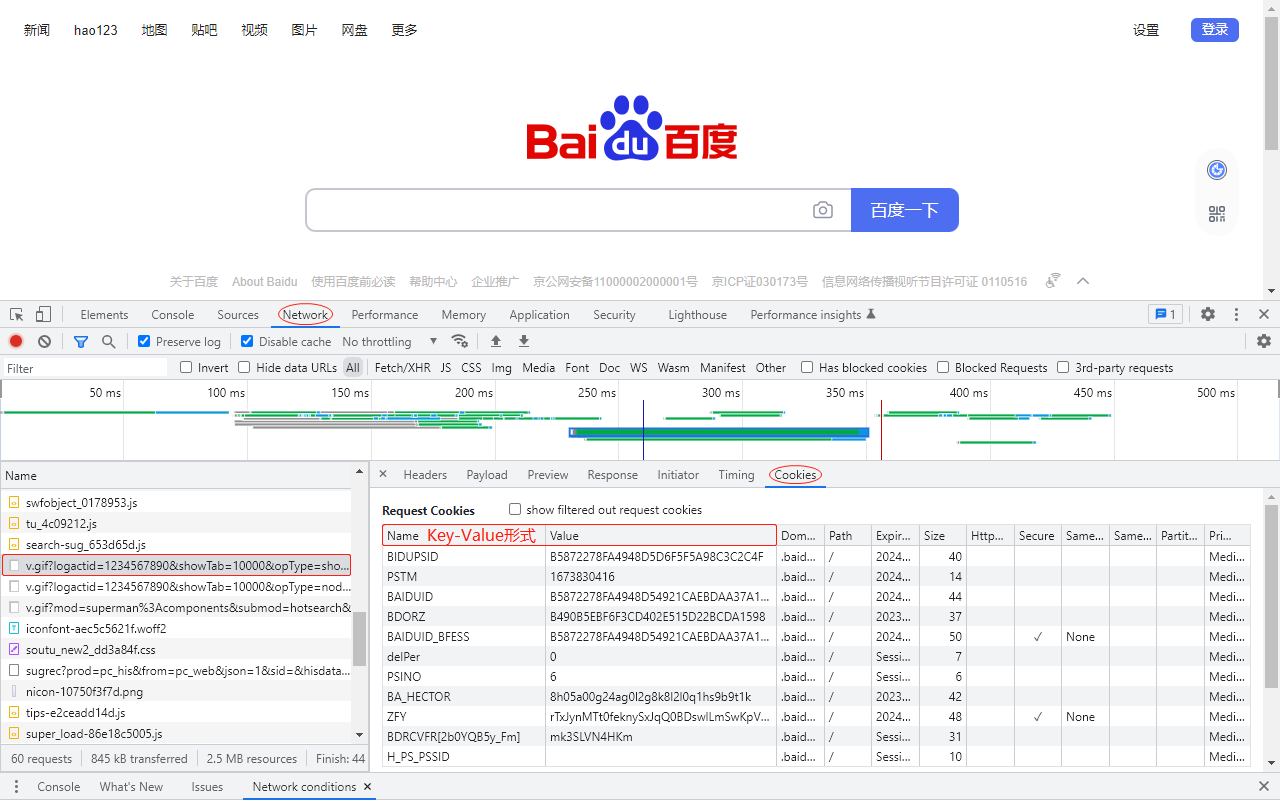Activate the inspect element picker icon
The width and height of the screenshot is (1280, 800).
click(x=17, y=314)
